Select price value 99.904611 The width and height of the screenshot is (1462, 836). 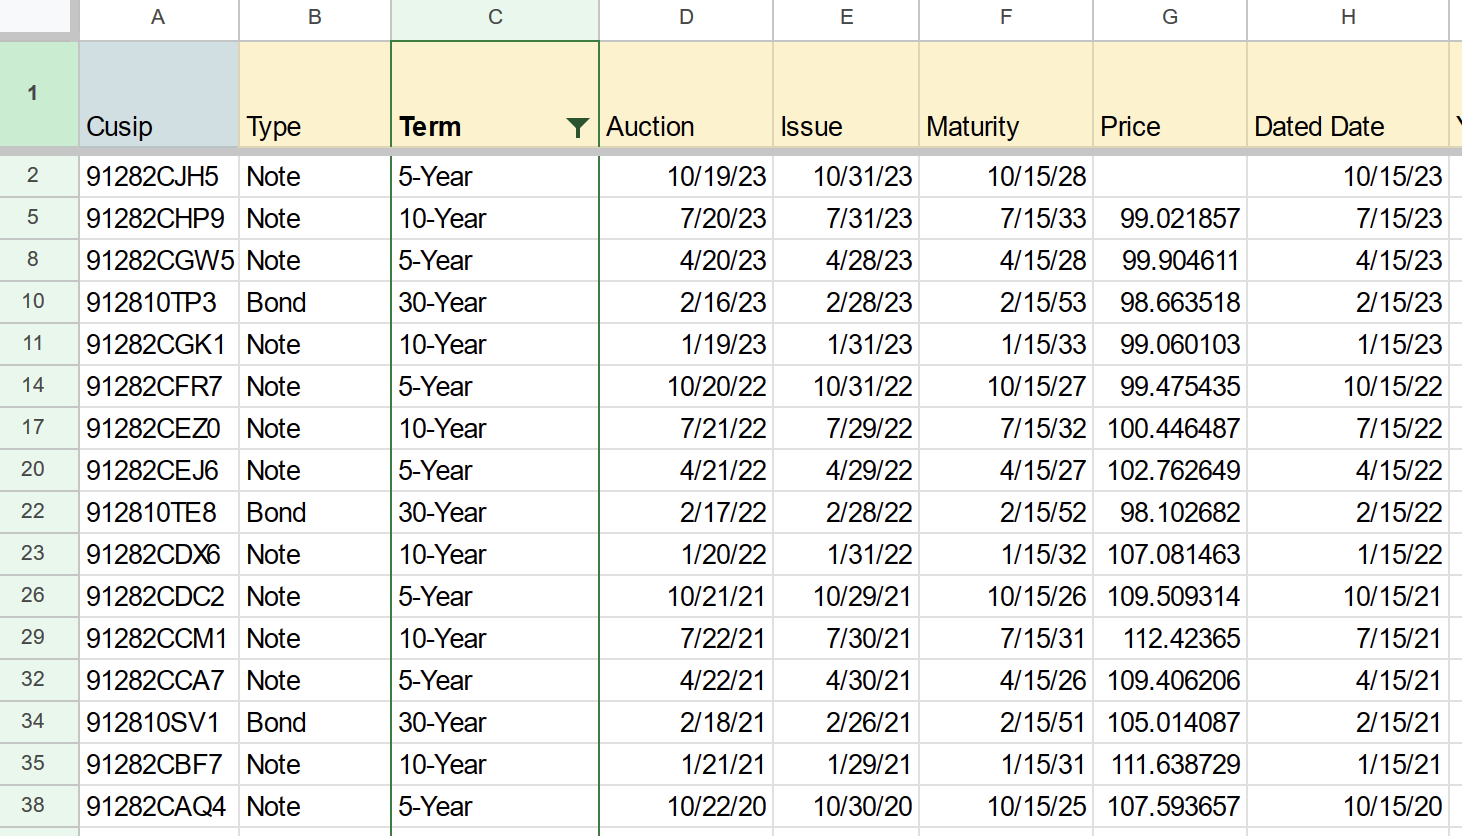pos(1170,260)
